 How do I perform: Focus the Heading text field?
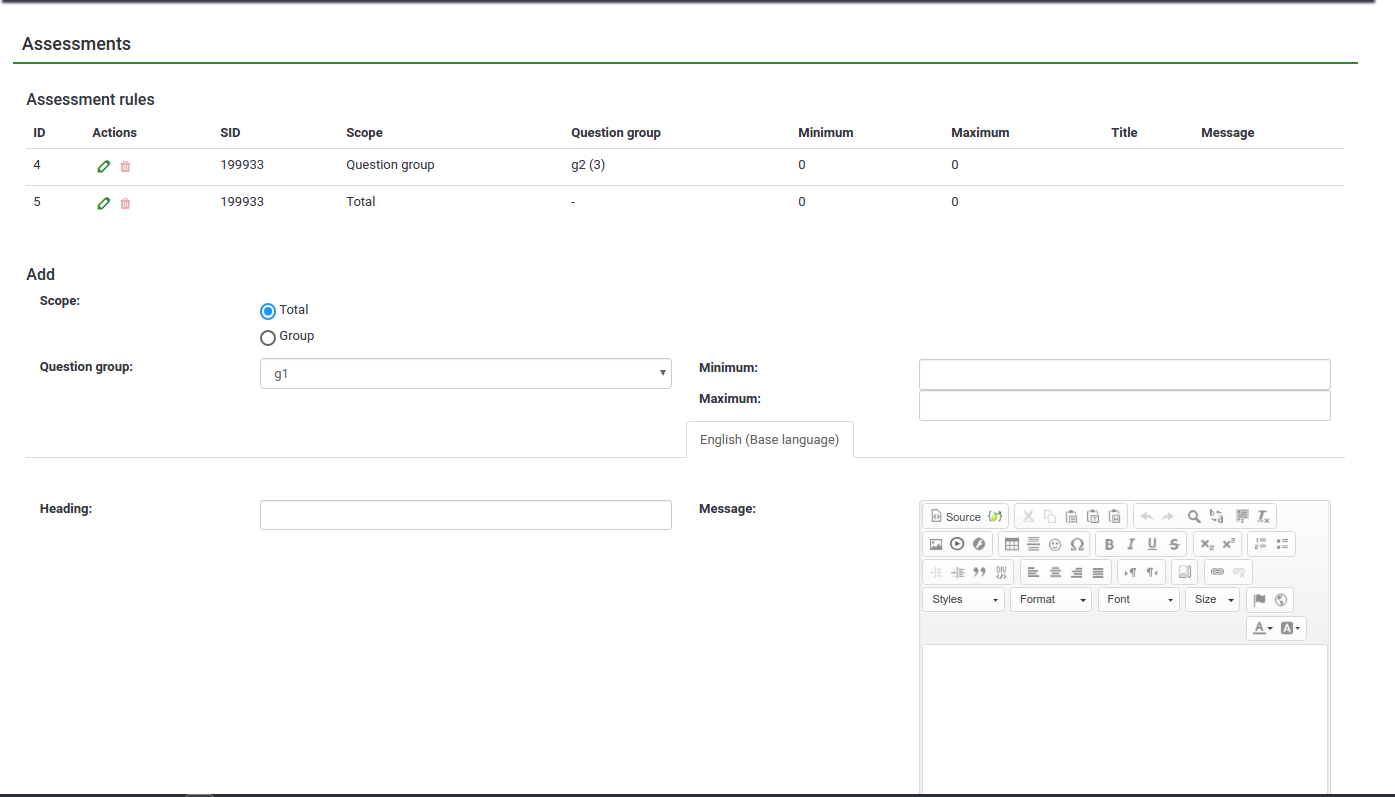click(x=465, y=515)
